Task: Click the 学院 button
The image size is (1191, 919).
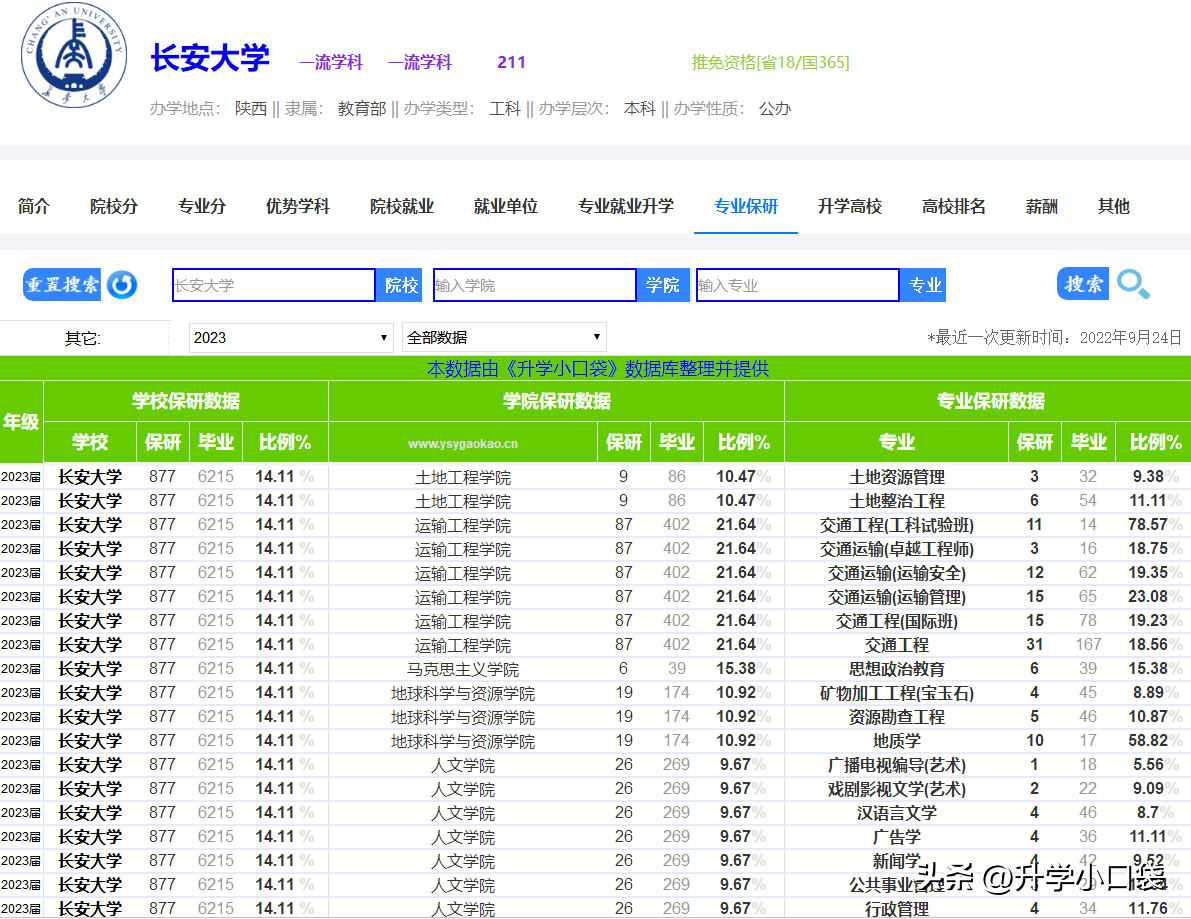Action: [662, 285]
